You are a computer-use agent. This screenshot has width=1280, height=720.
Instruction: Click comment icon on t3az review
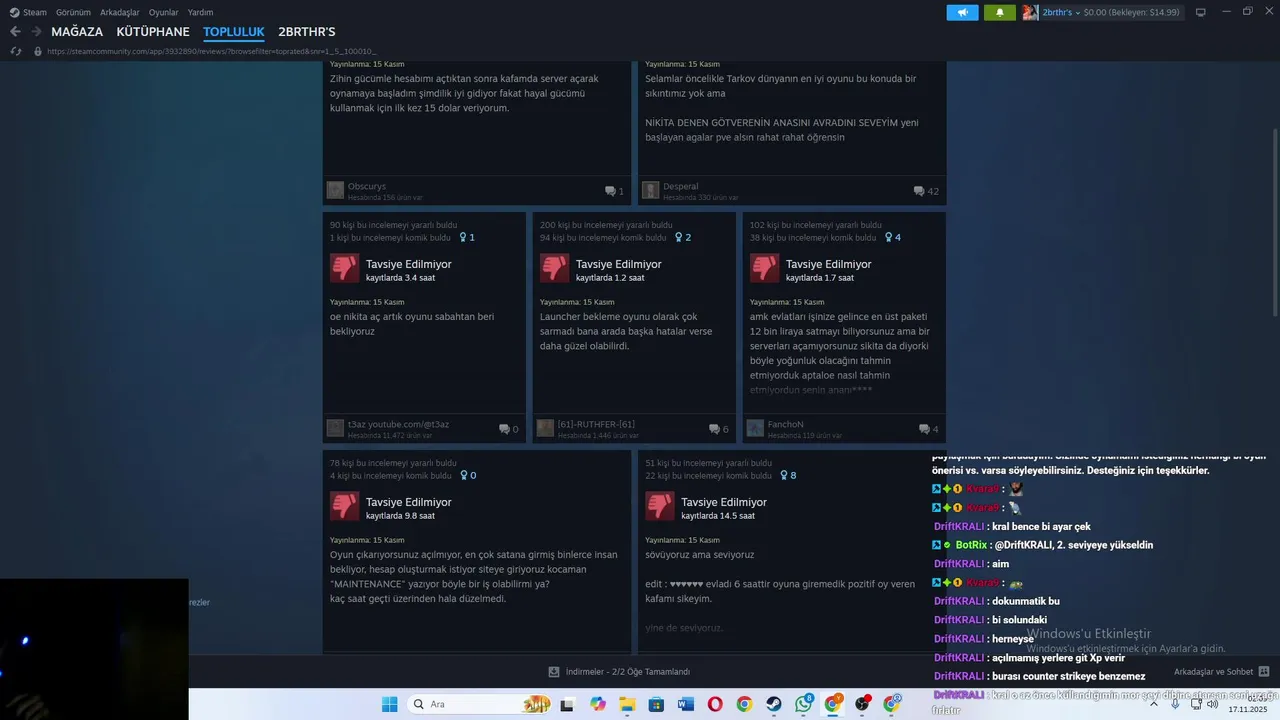pos(504,429)
